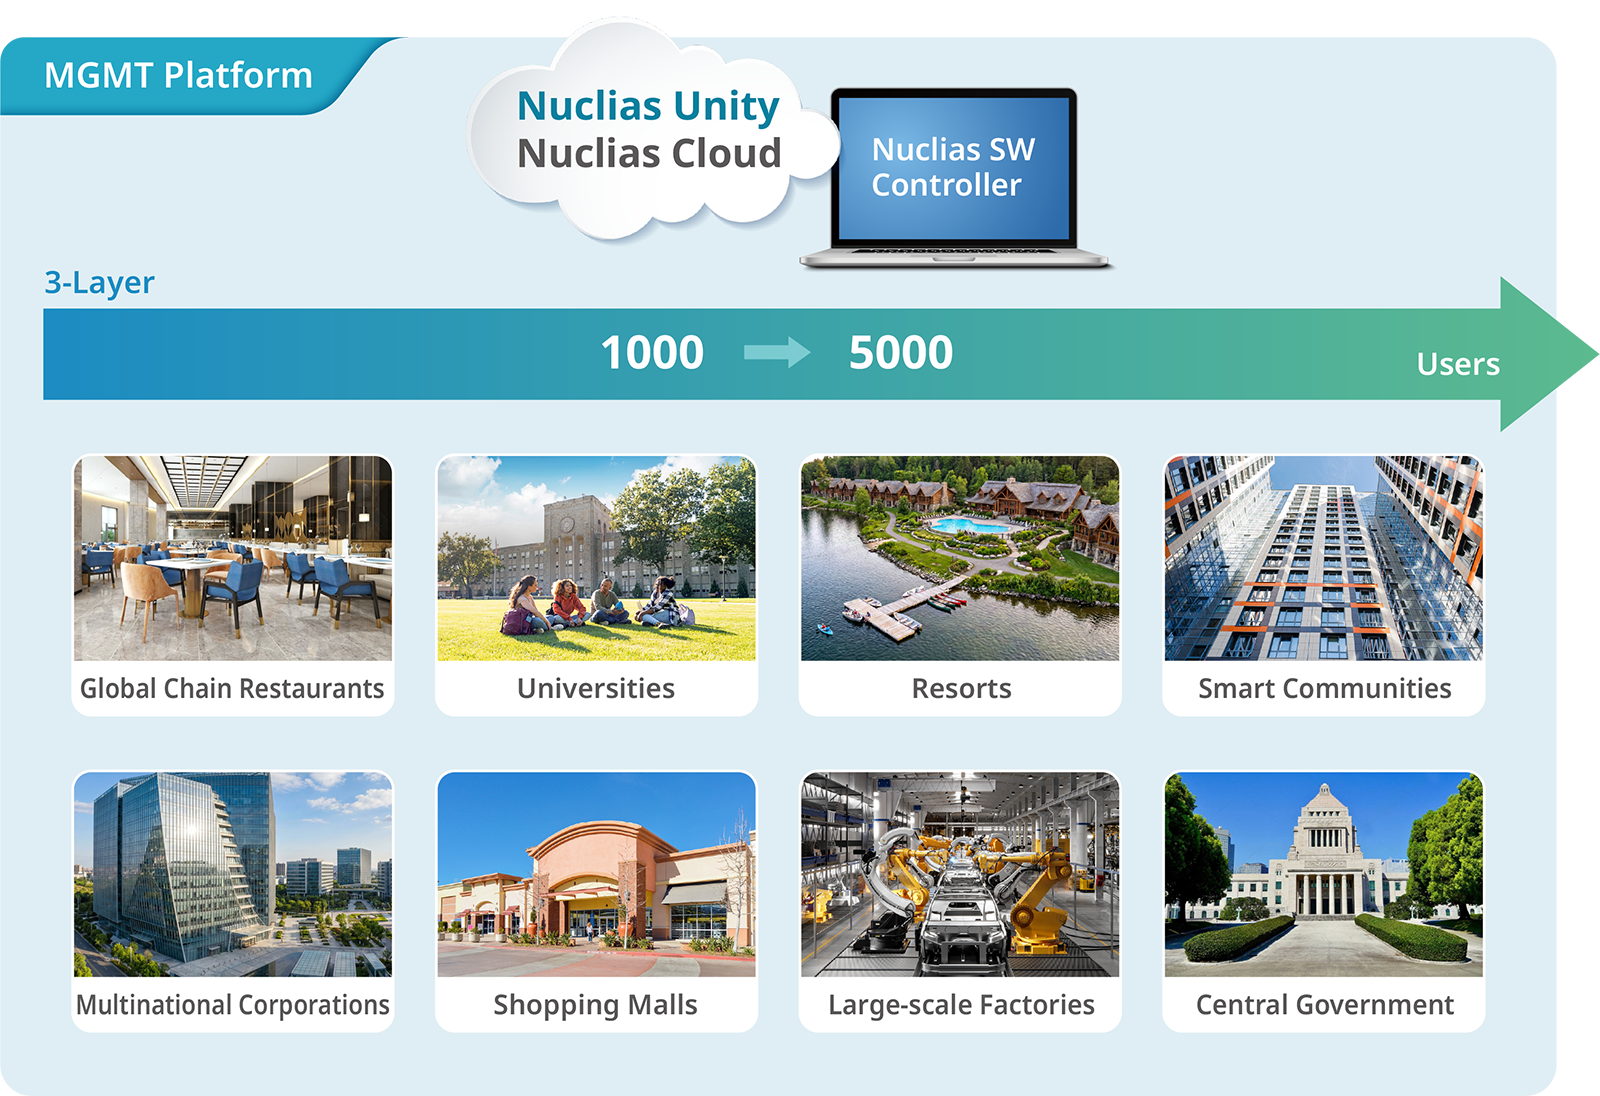Click the Global Chain Restaurants caption
Image resolution: width=1600 pixels, height=1096 pixels.
coord(232,689)
